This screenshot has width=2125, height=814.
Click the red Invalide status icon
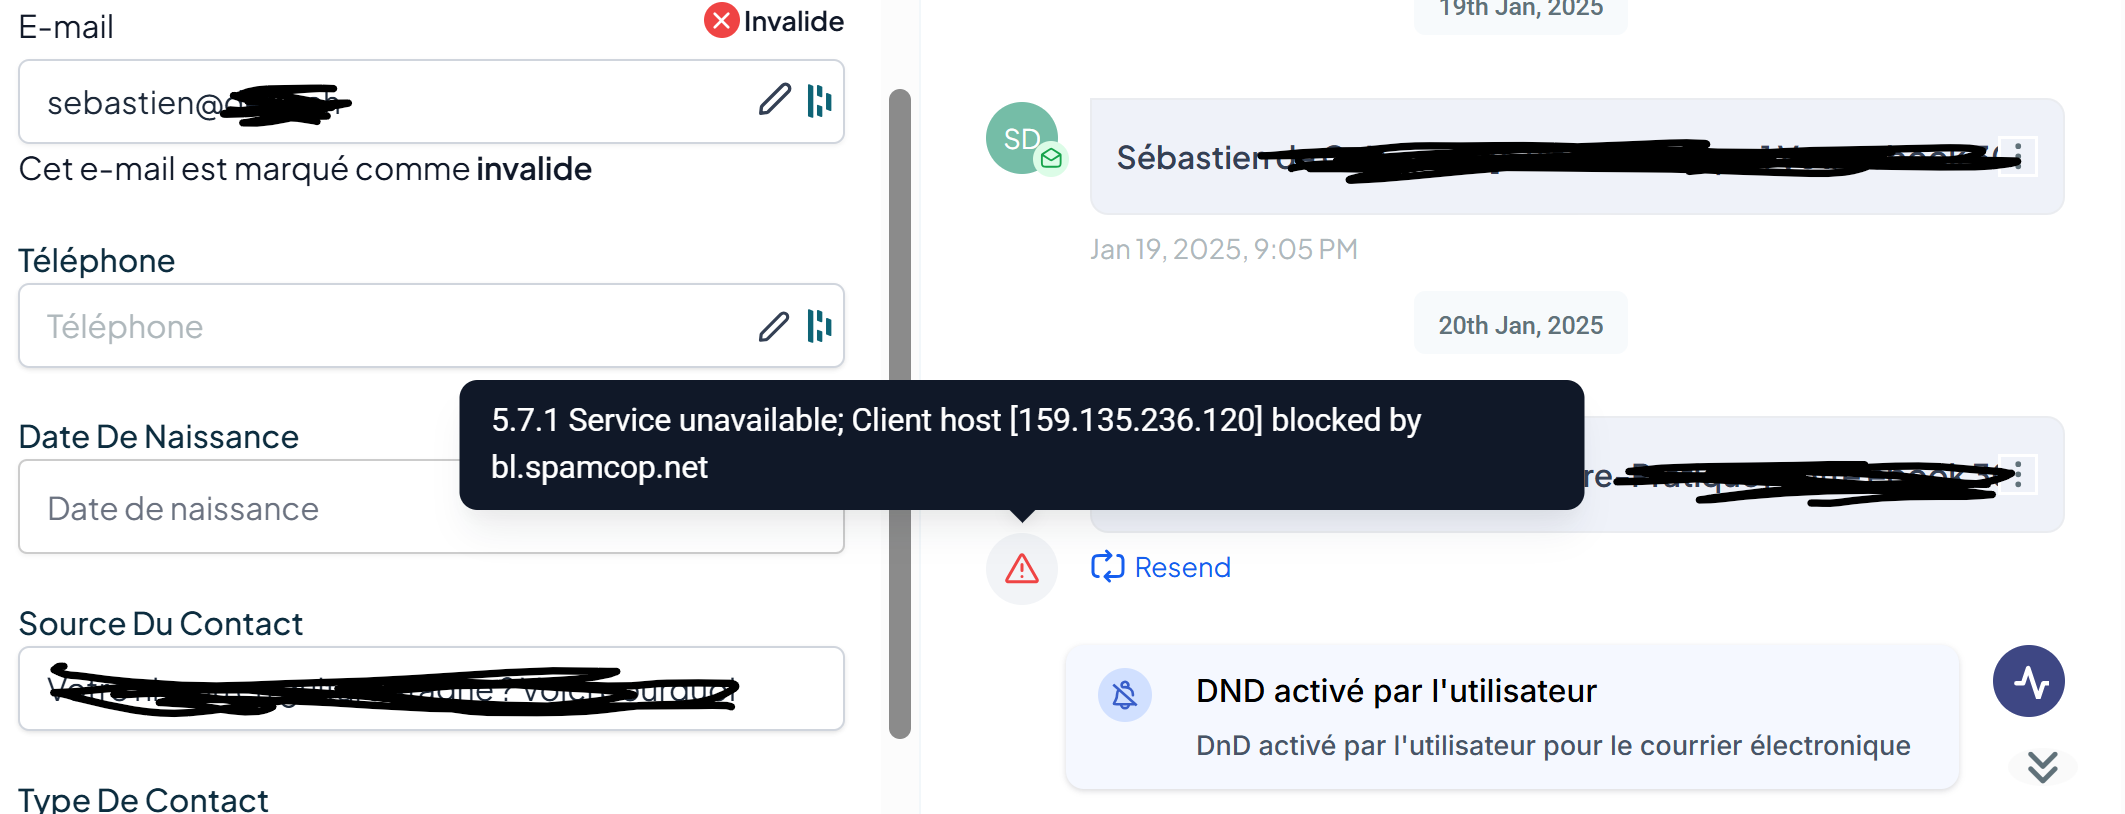point(721,20)
